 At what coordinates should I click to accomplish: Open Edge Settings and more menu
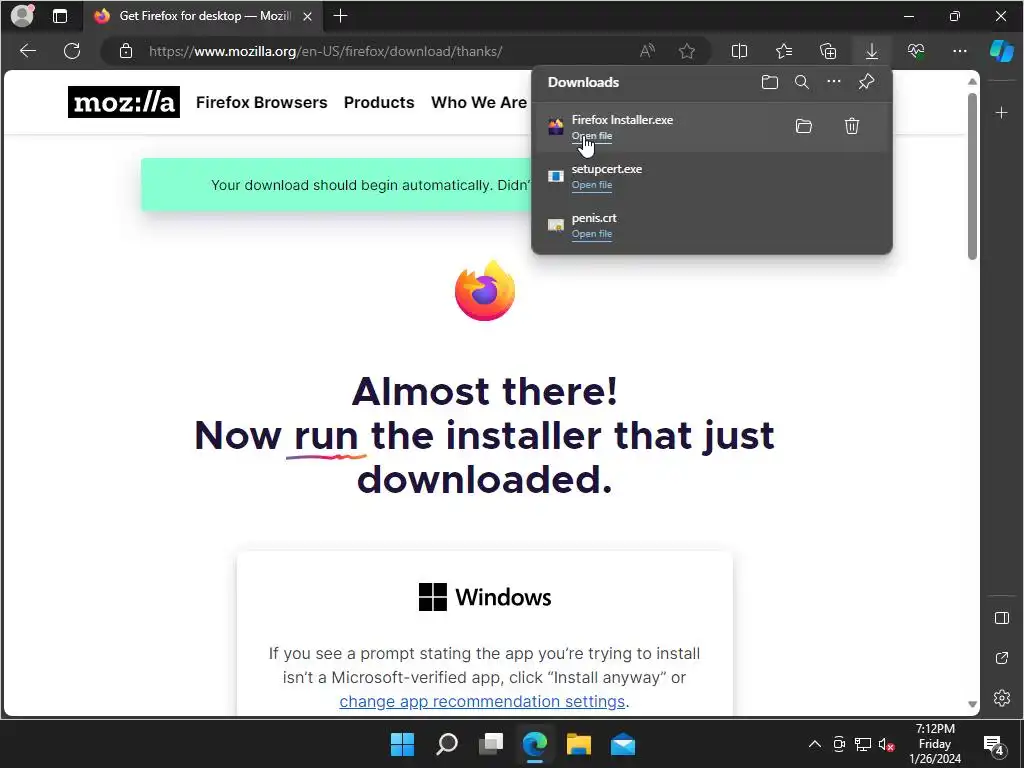[x=959, y=51]
